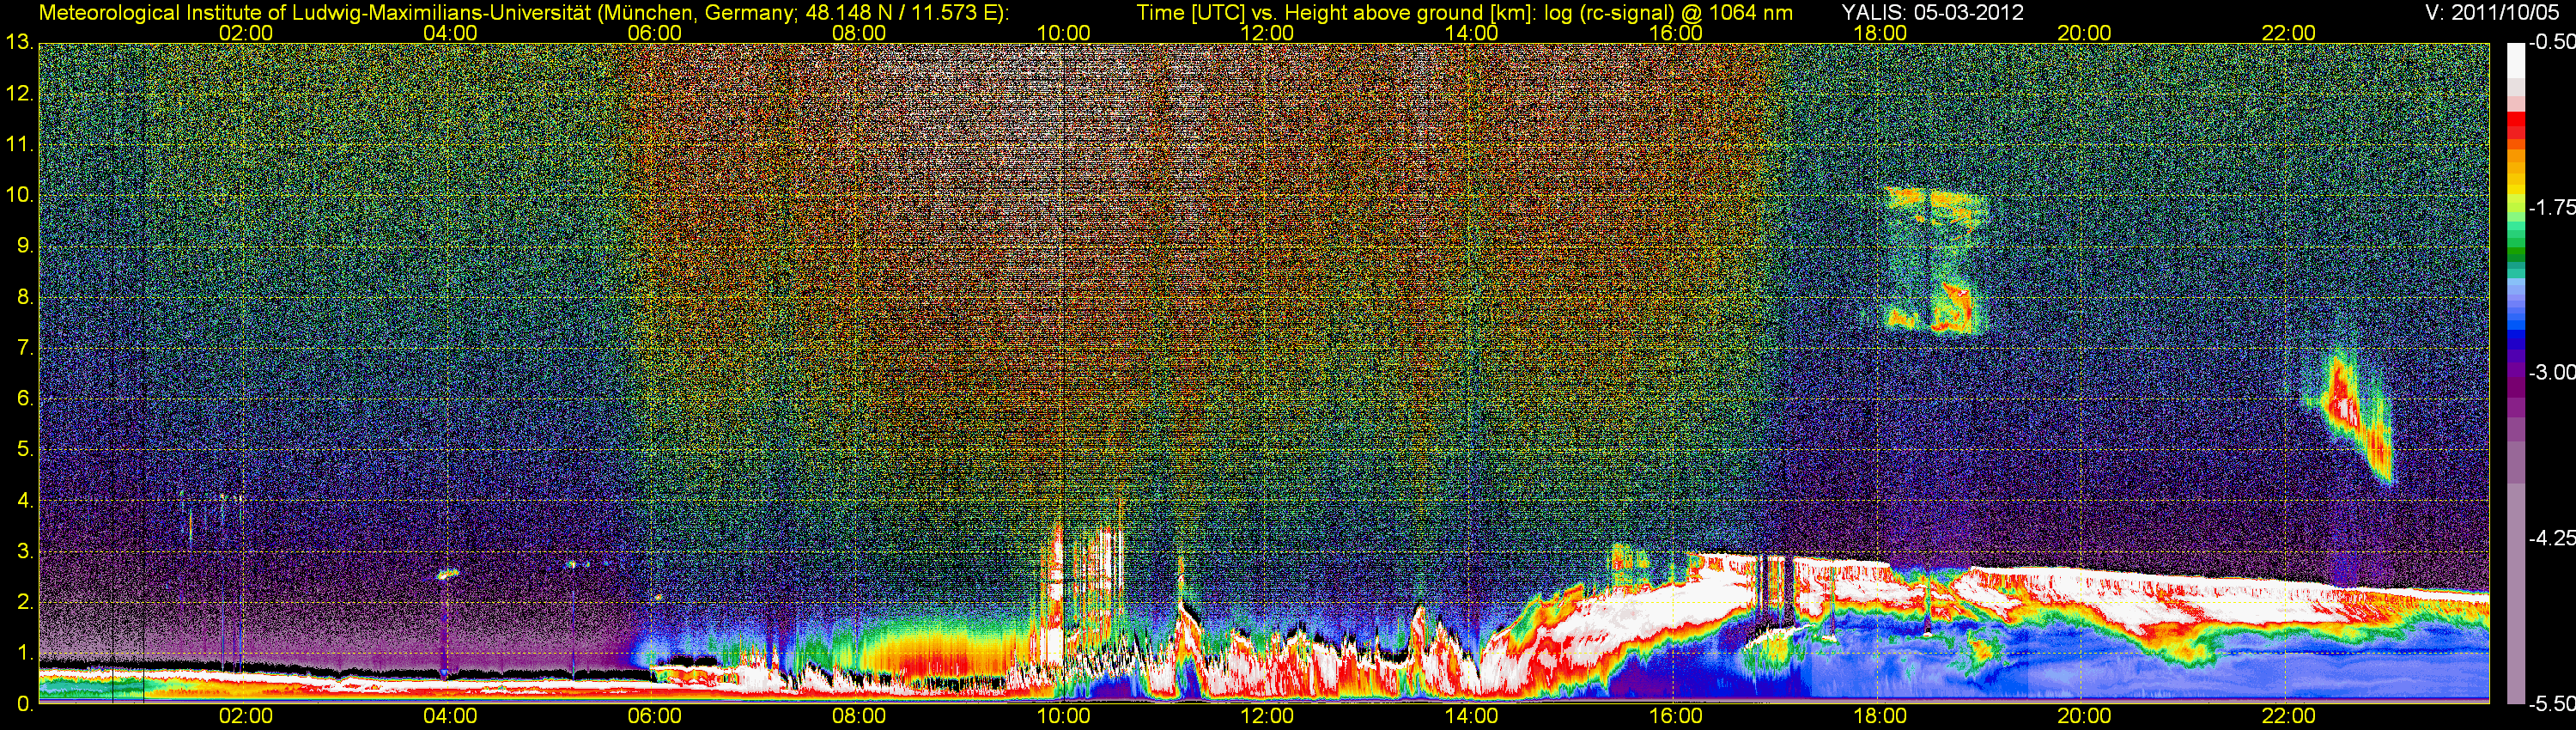Select the 04:00 tick label along the top
The image size is (2576, 730).
(450, 33)
